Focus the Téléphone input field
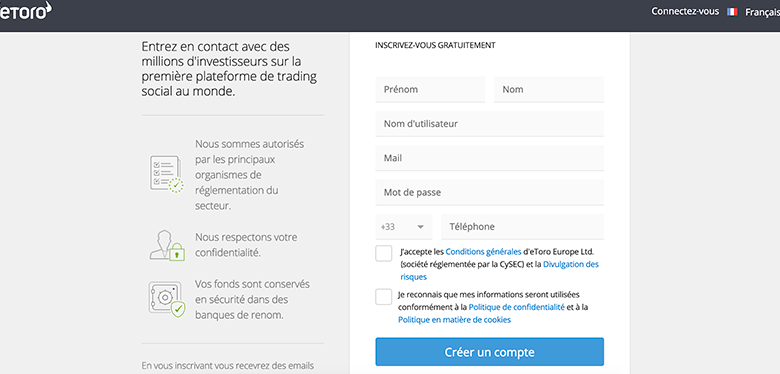Viewport: 780px width, 374px height. coord(522,227)
